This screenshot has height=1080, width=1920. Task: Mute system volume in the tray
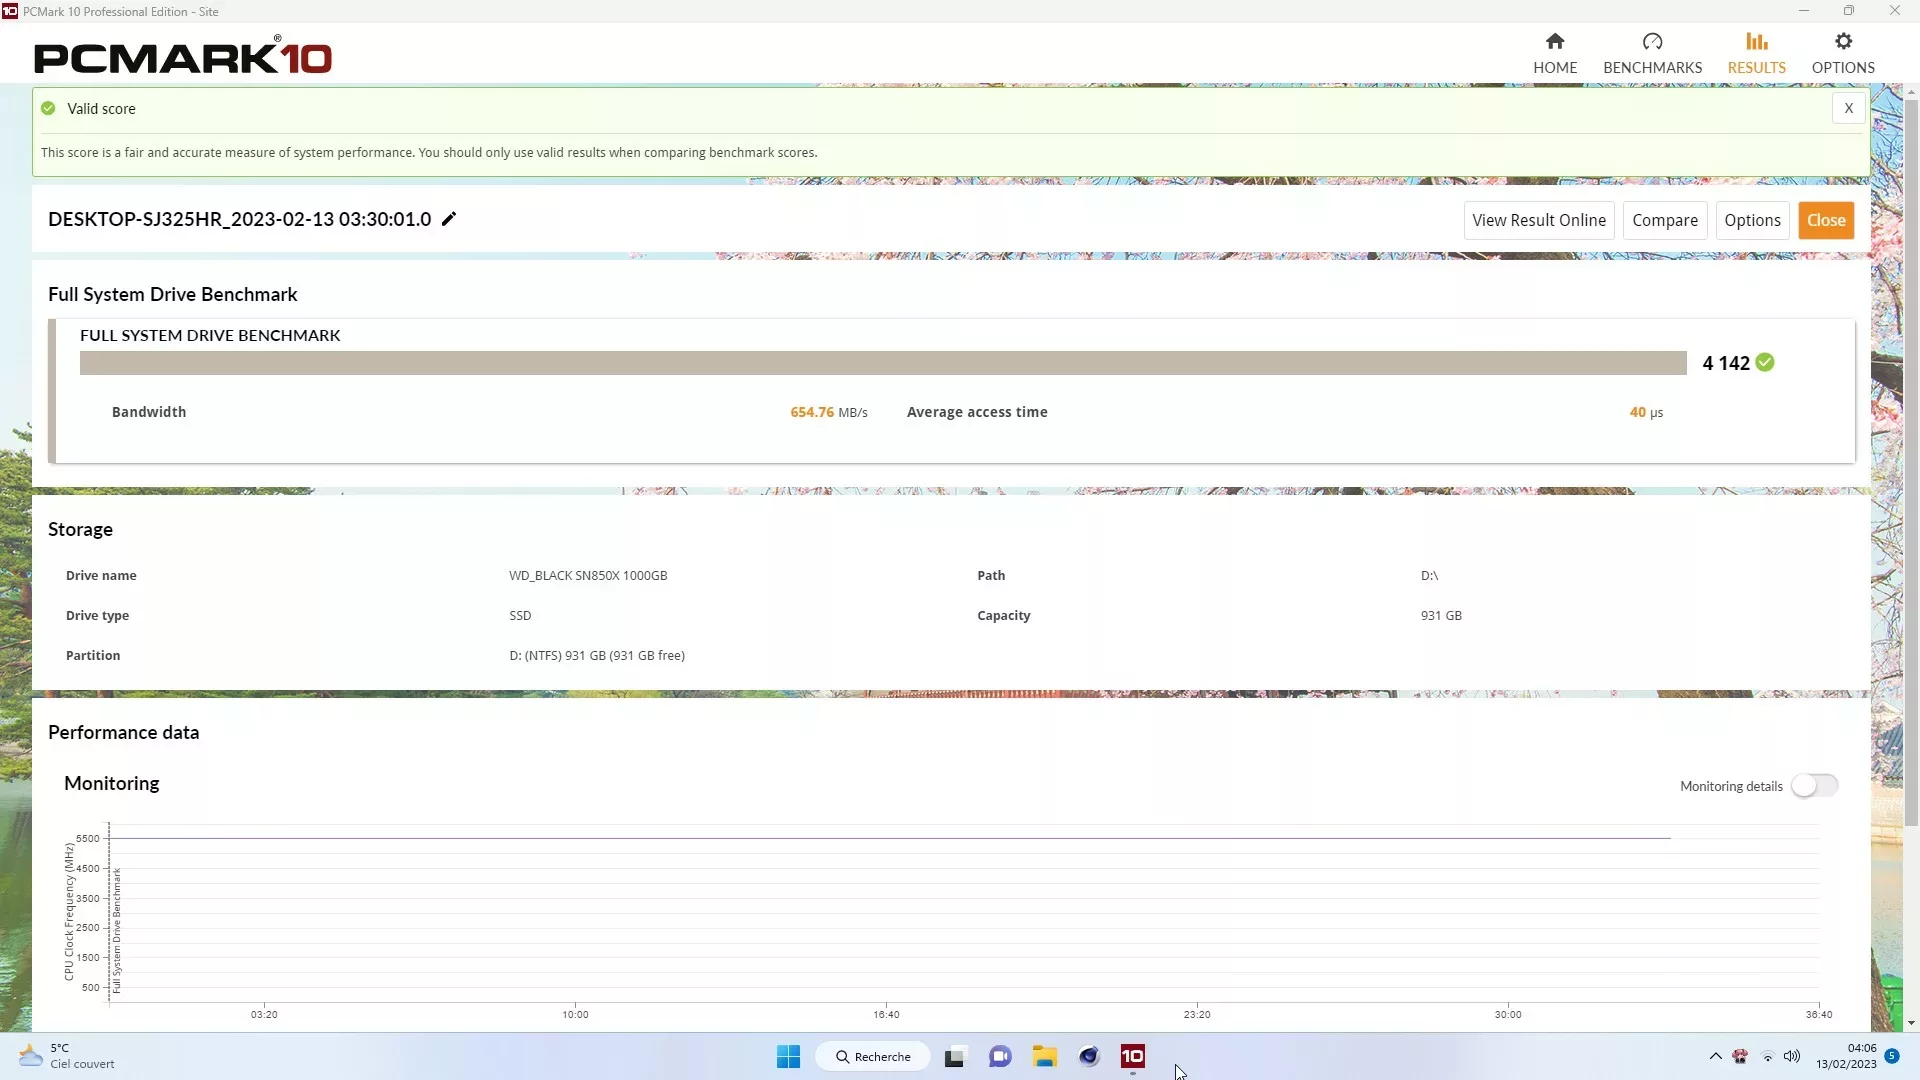click(x=1793, y=1056)
